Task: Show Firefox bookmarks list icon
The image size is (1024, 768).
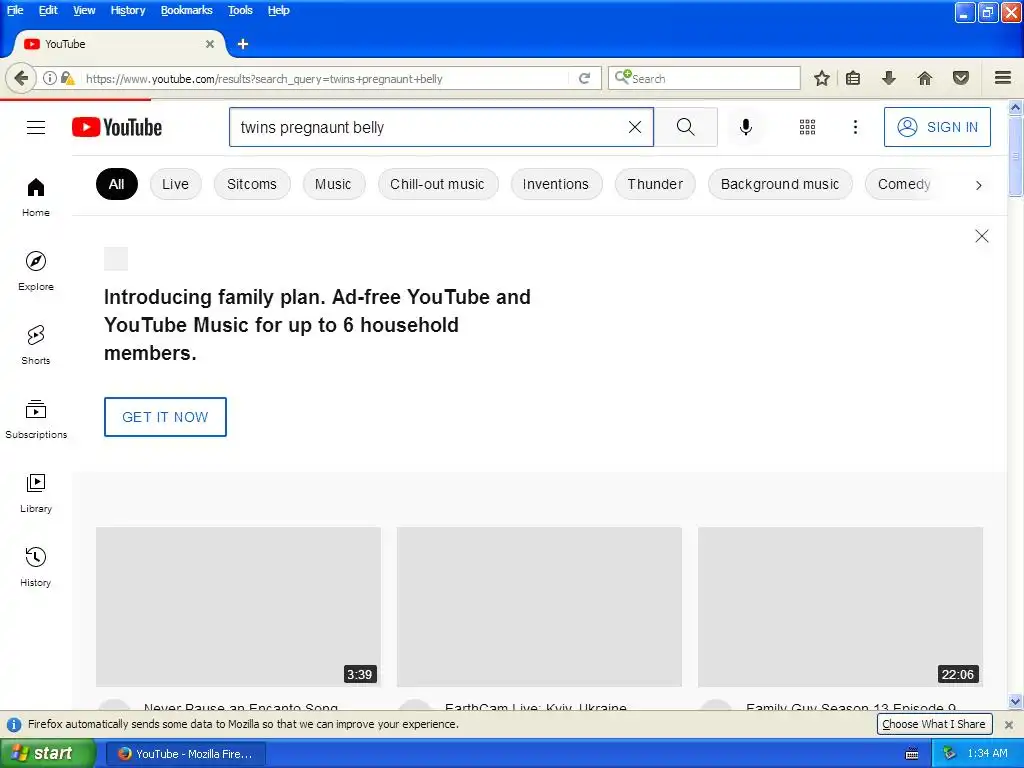Action: tap(853, 78)
